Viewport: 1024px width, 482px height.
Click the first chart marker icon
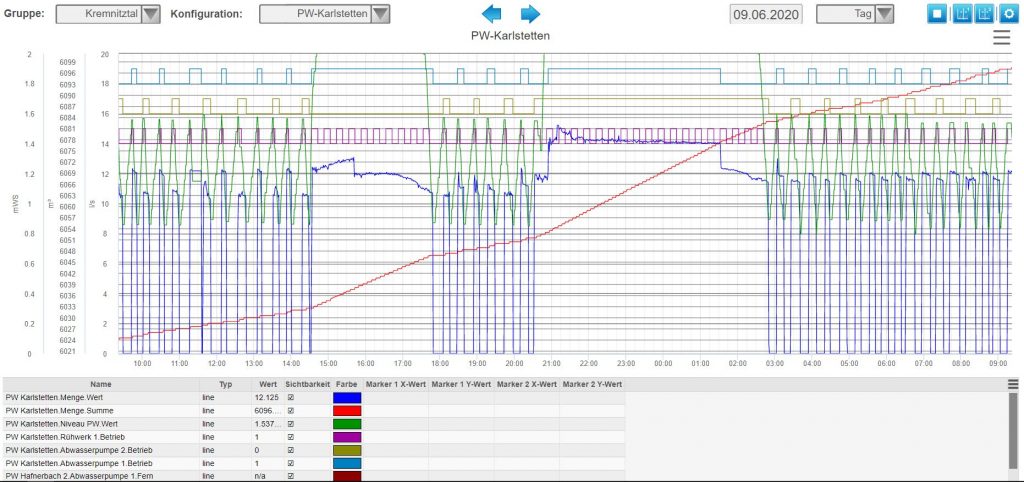pyautogui.click(x=961, y=14)
